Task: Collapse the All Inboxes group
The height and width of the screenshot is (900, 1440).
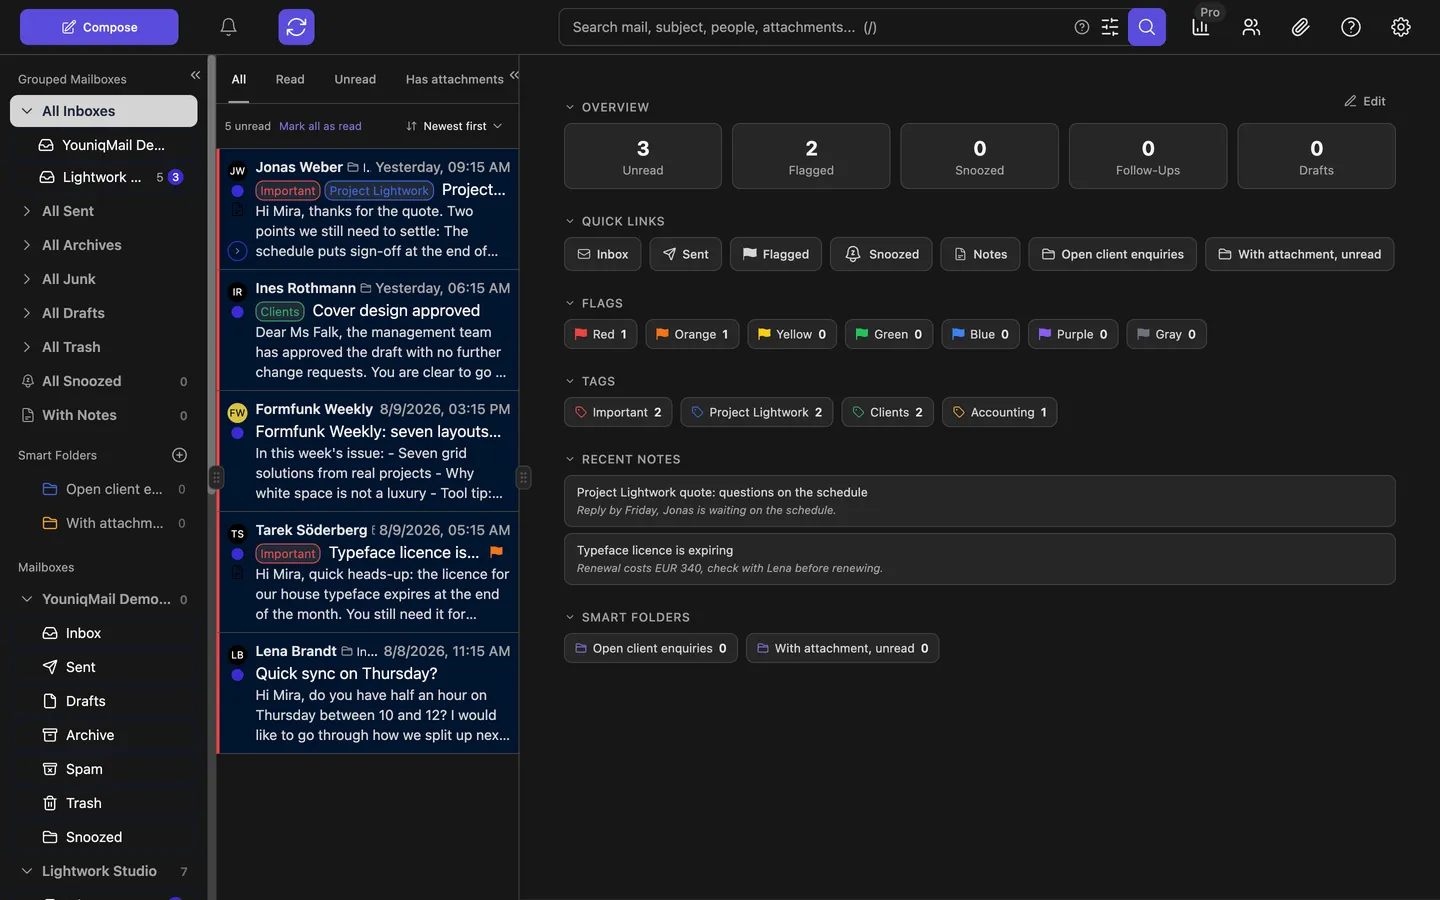Action: 27,111
